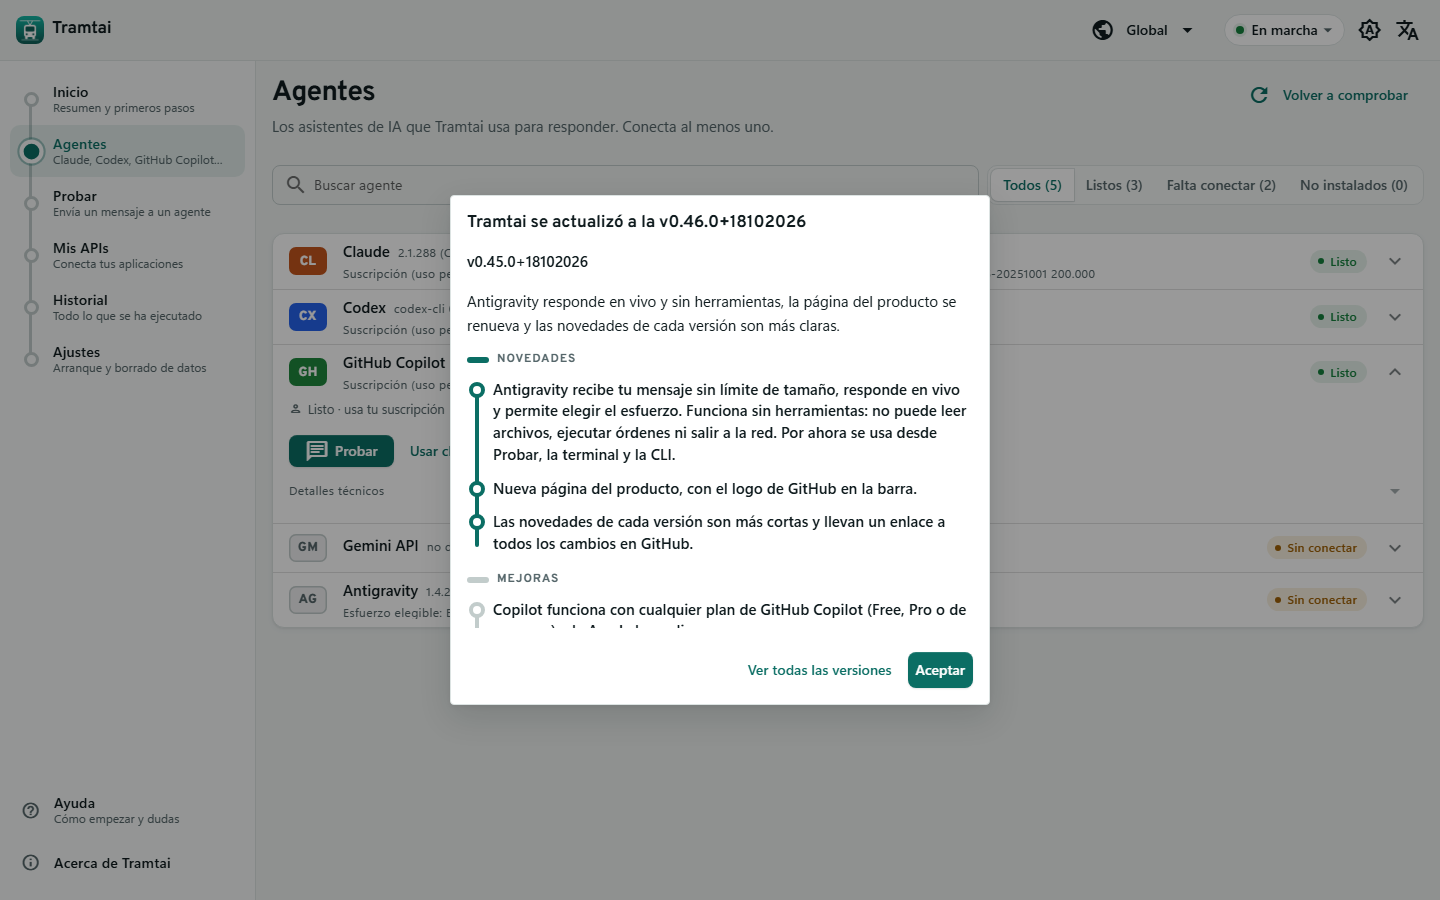This screenshot has width=1440, height=900.
Task: Click the Ayuda question mark icon
Action: (x=31, y=810)
